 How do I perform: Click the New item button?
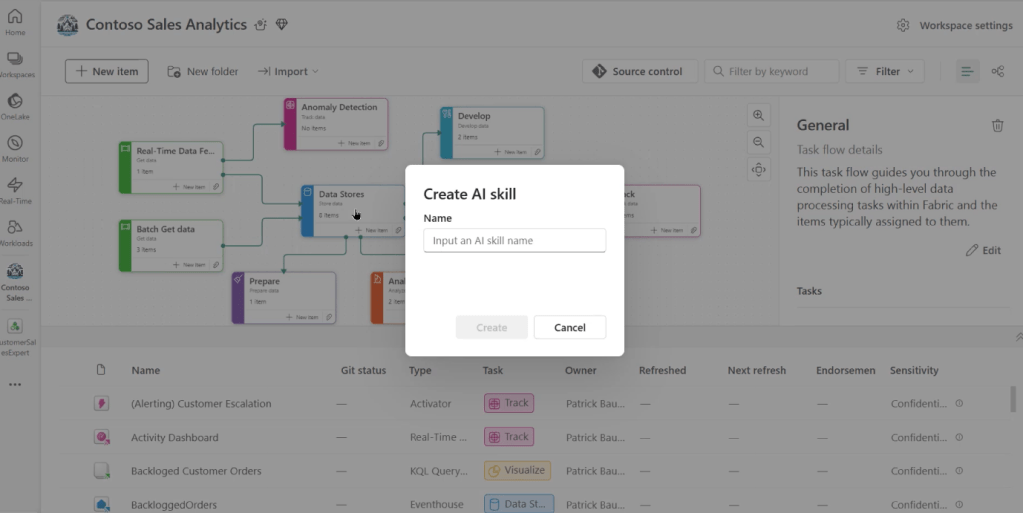coord(107,71)
